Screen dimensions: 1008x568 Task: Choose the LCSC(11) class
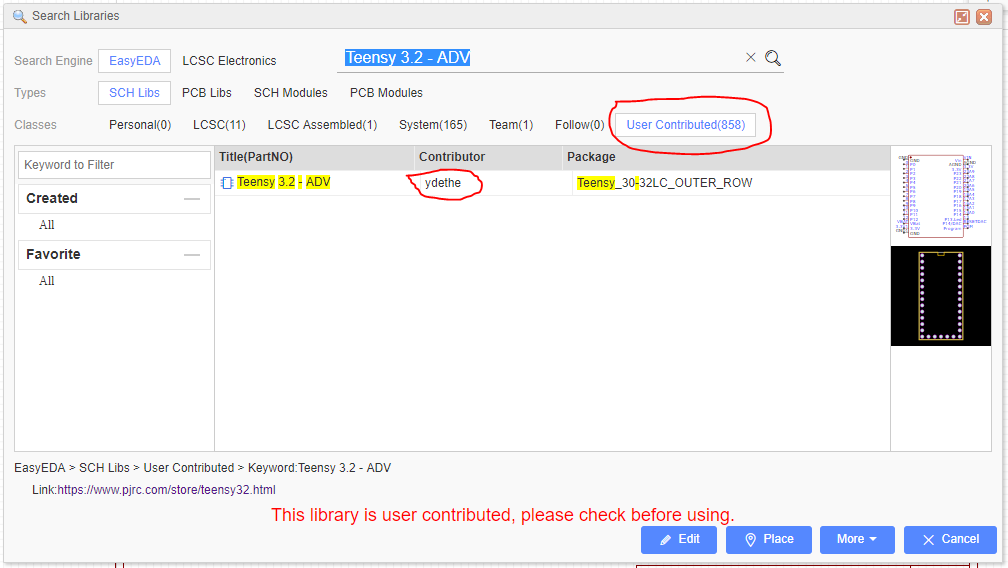(x=219, y=125)
